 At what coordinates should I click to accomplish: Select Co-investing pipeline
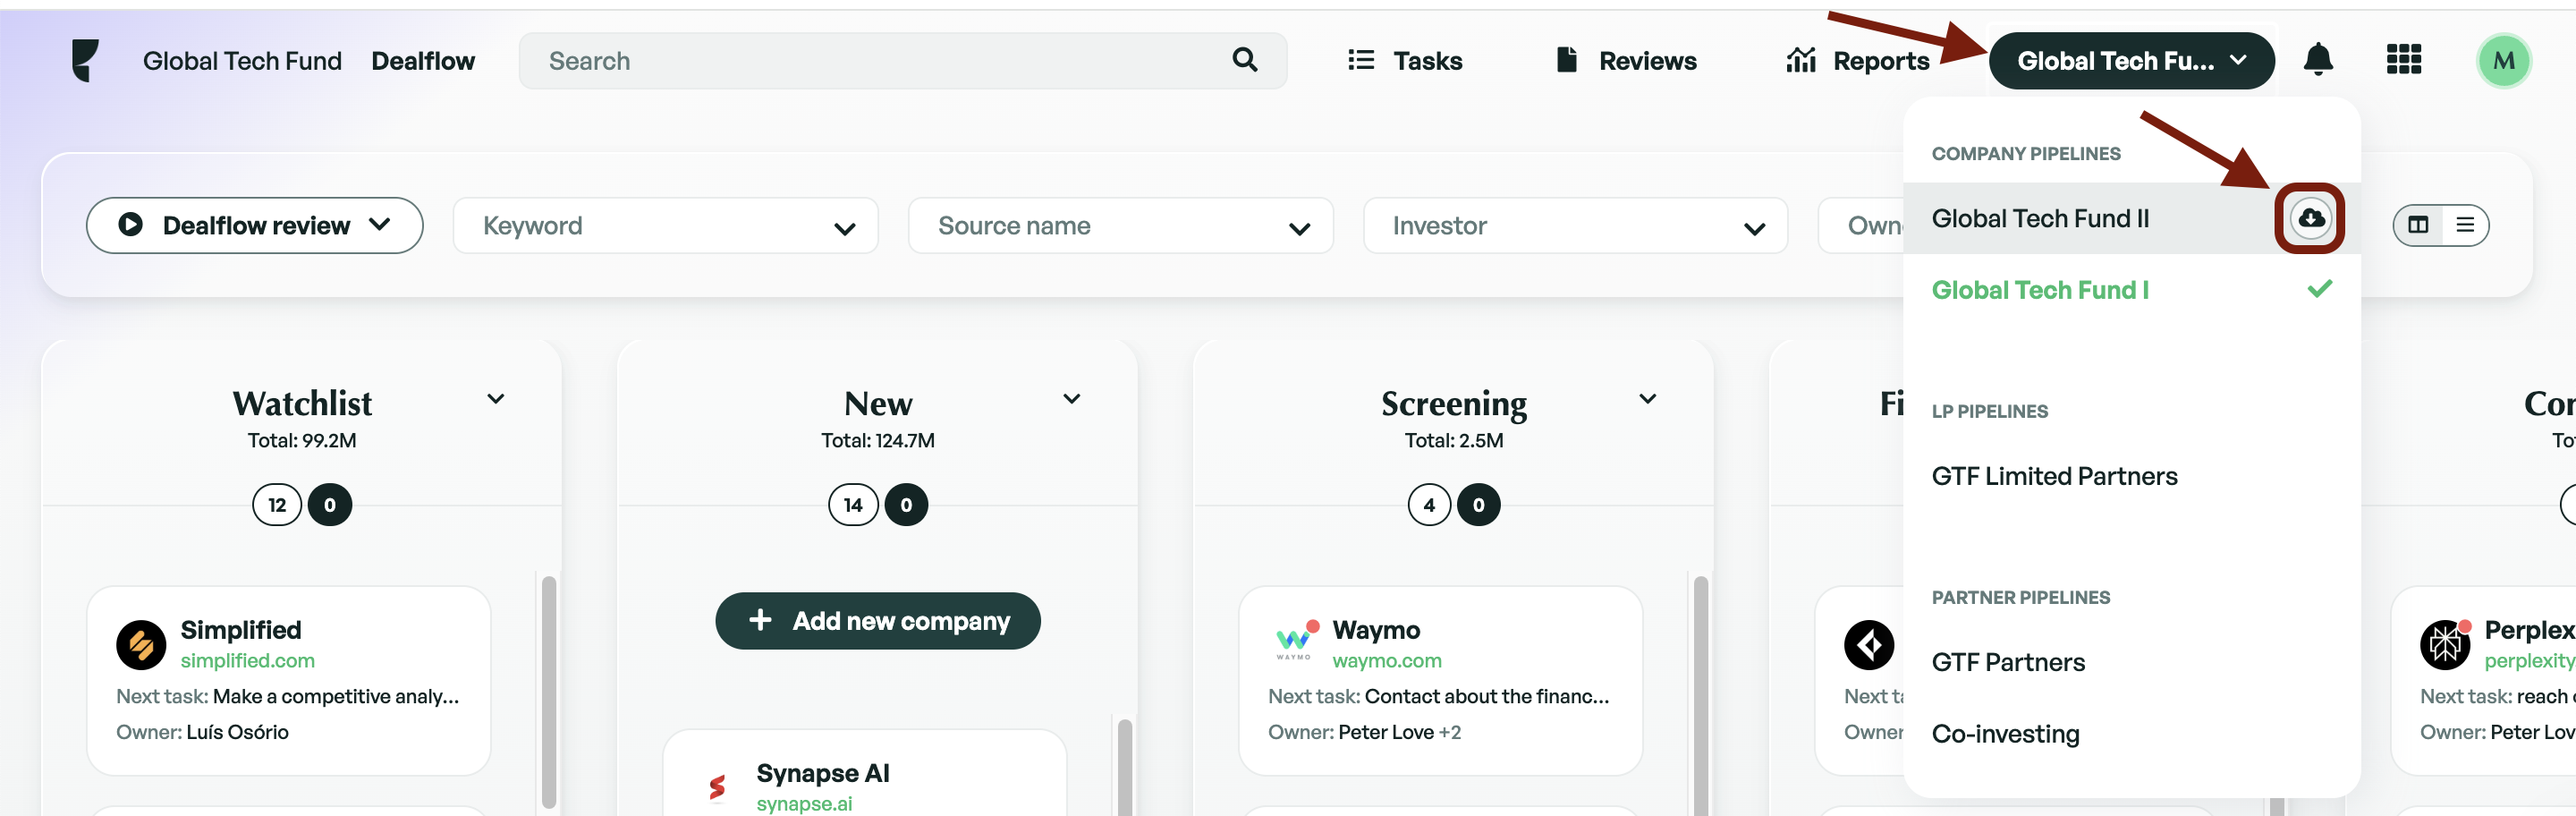click(2131, 733)
